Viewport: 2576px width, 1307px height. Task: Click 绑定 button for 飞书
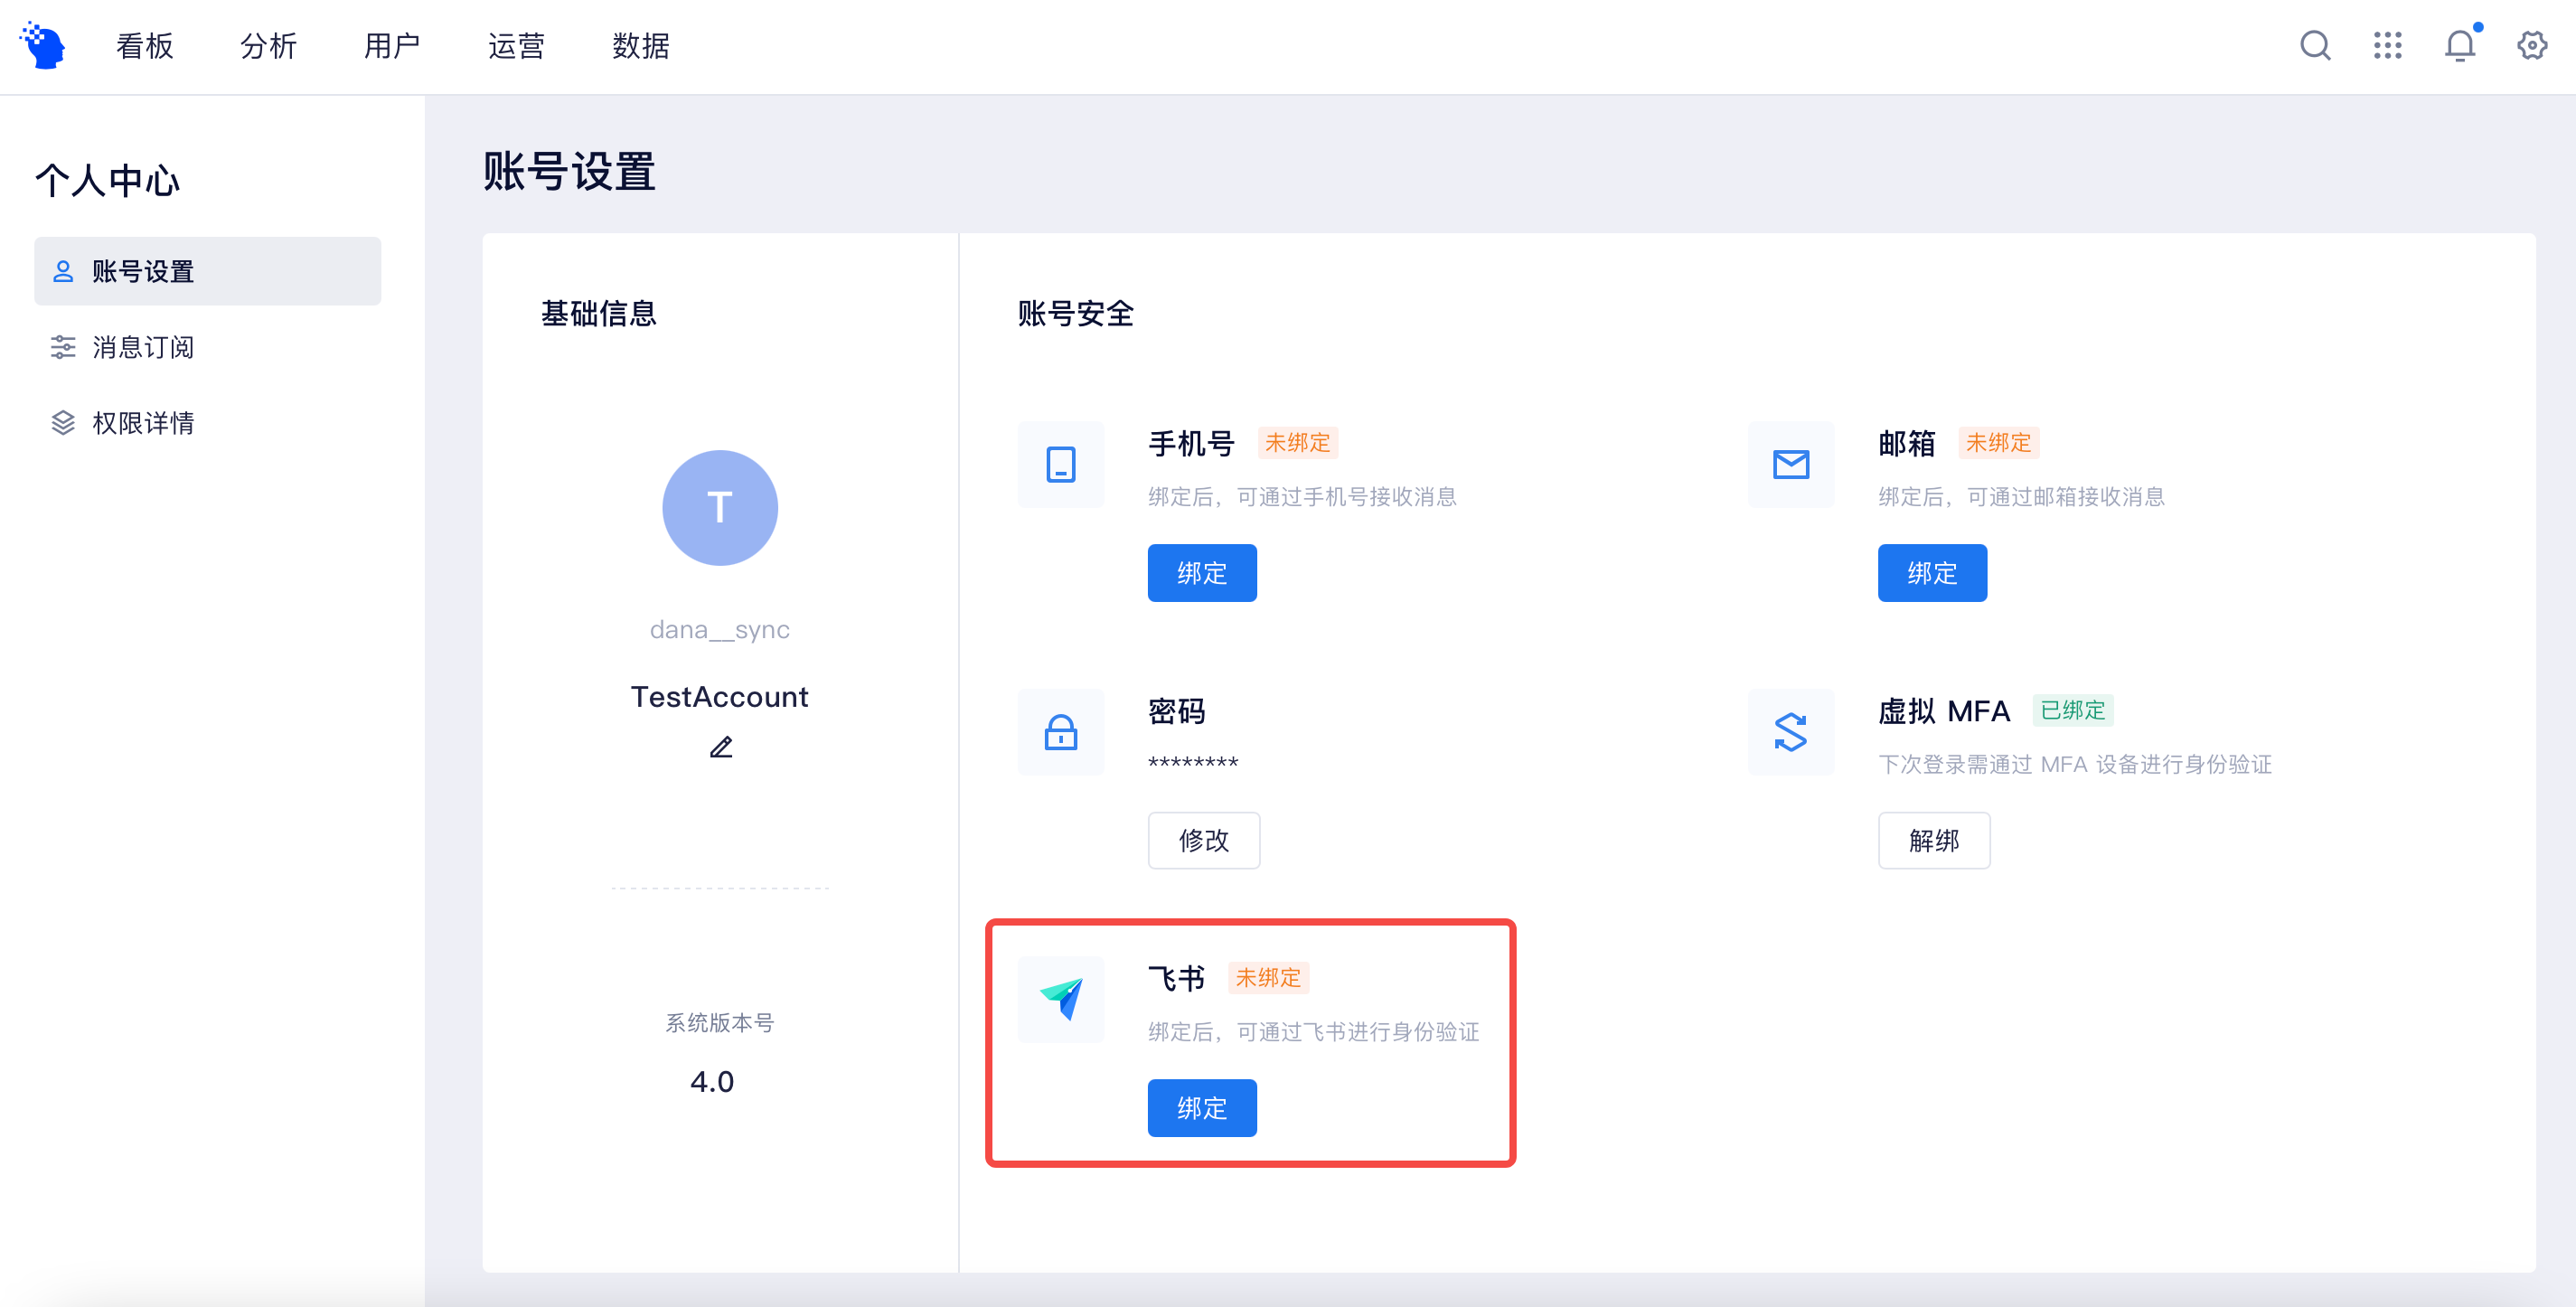(1202, 1108)
